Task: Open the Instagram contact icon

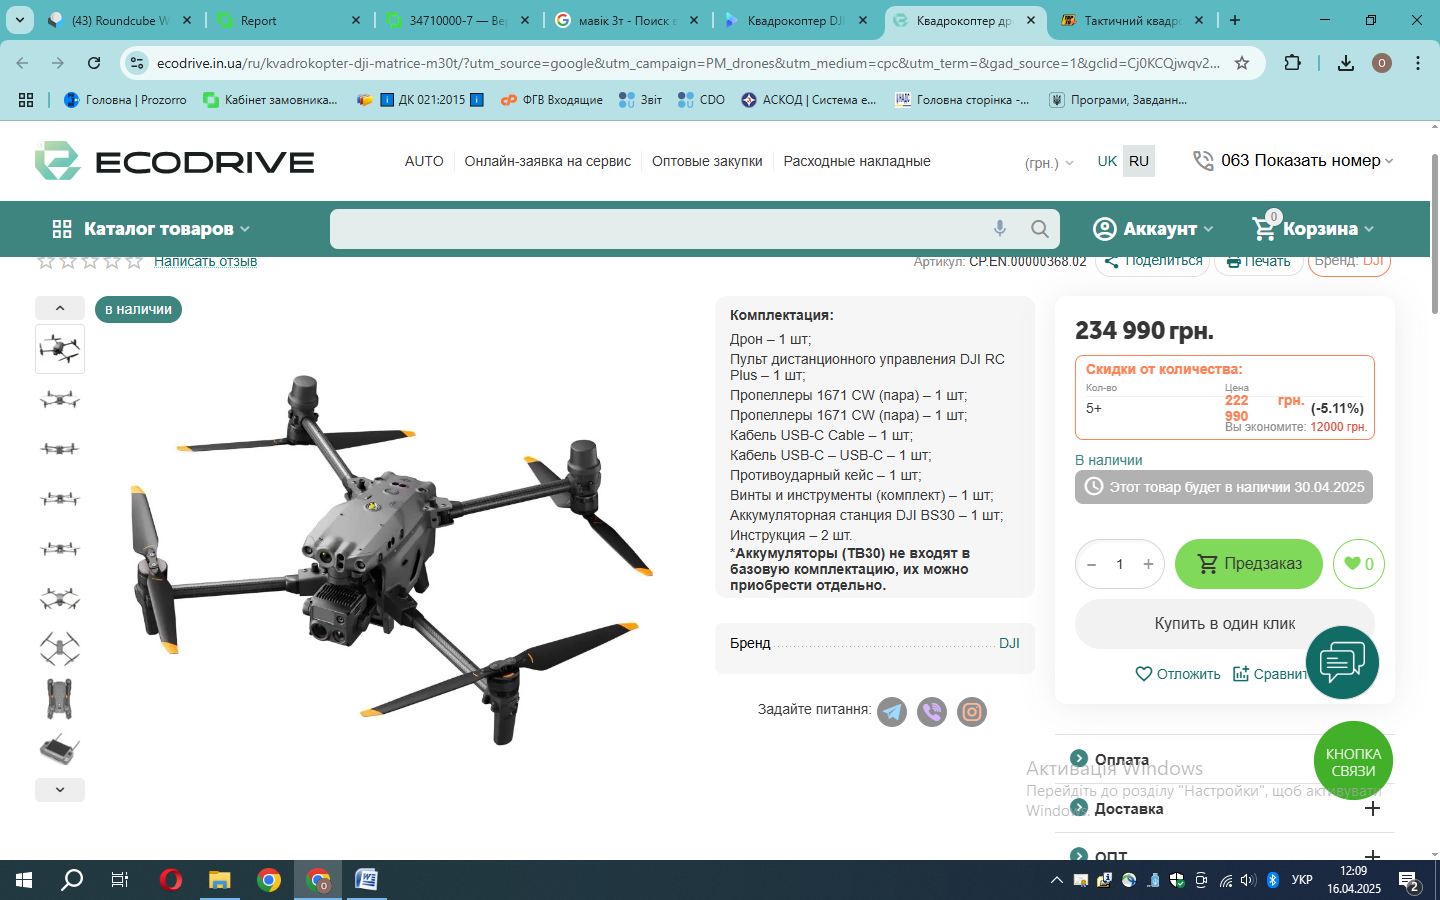Action: (x=972, y=711)
